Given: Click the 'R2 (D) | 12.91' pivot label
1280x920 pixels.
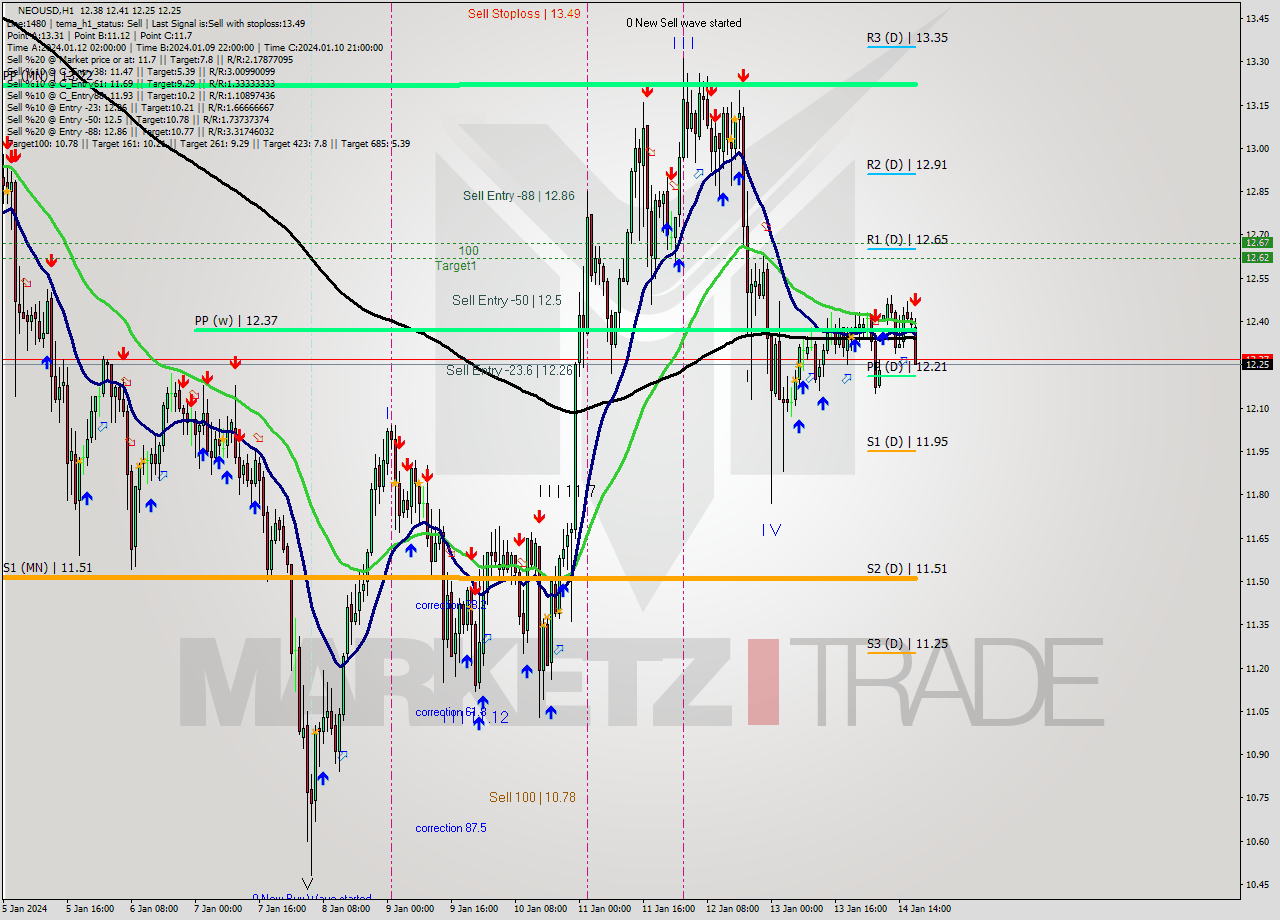Looking at the screenshot, I should point(907,165).
